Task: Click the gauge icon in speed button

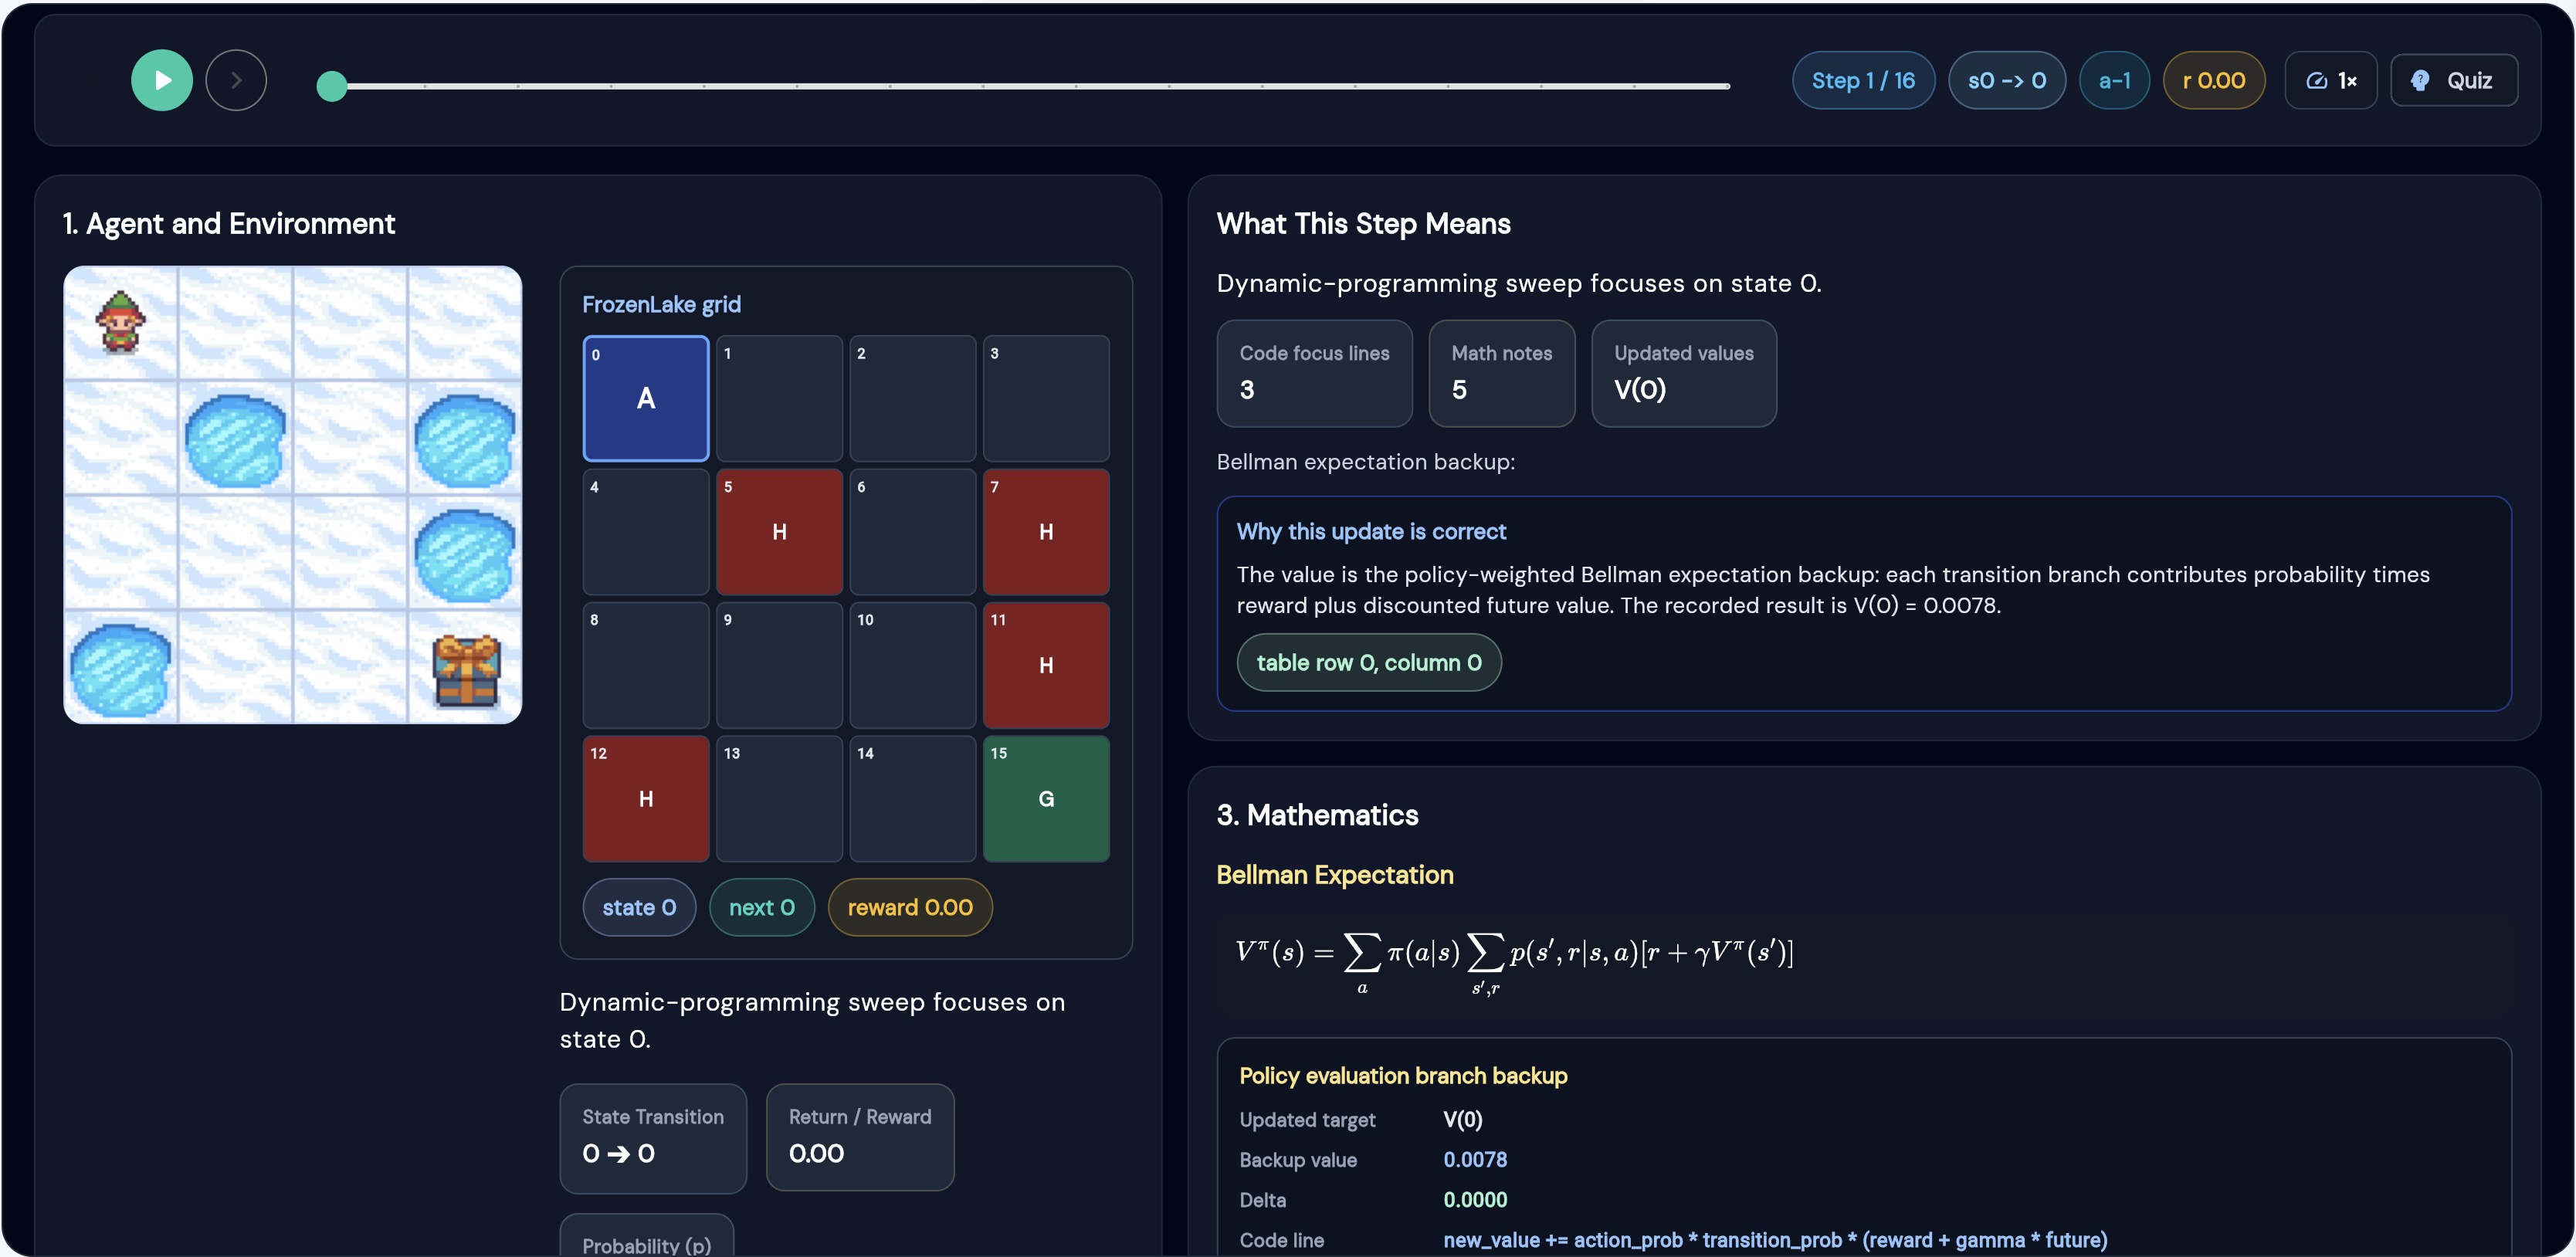Action: coord(2317,81)
